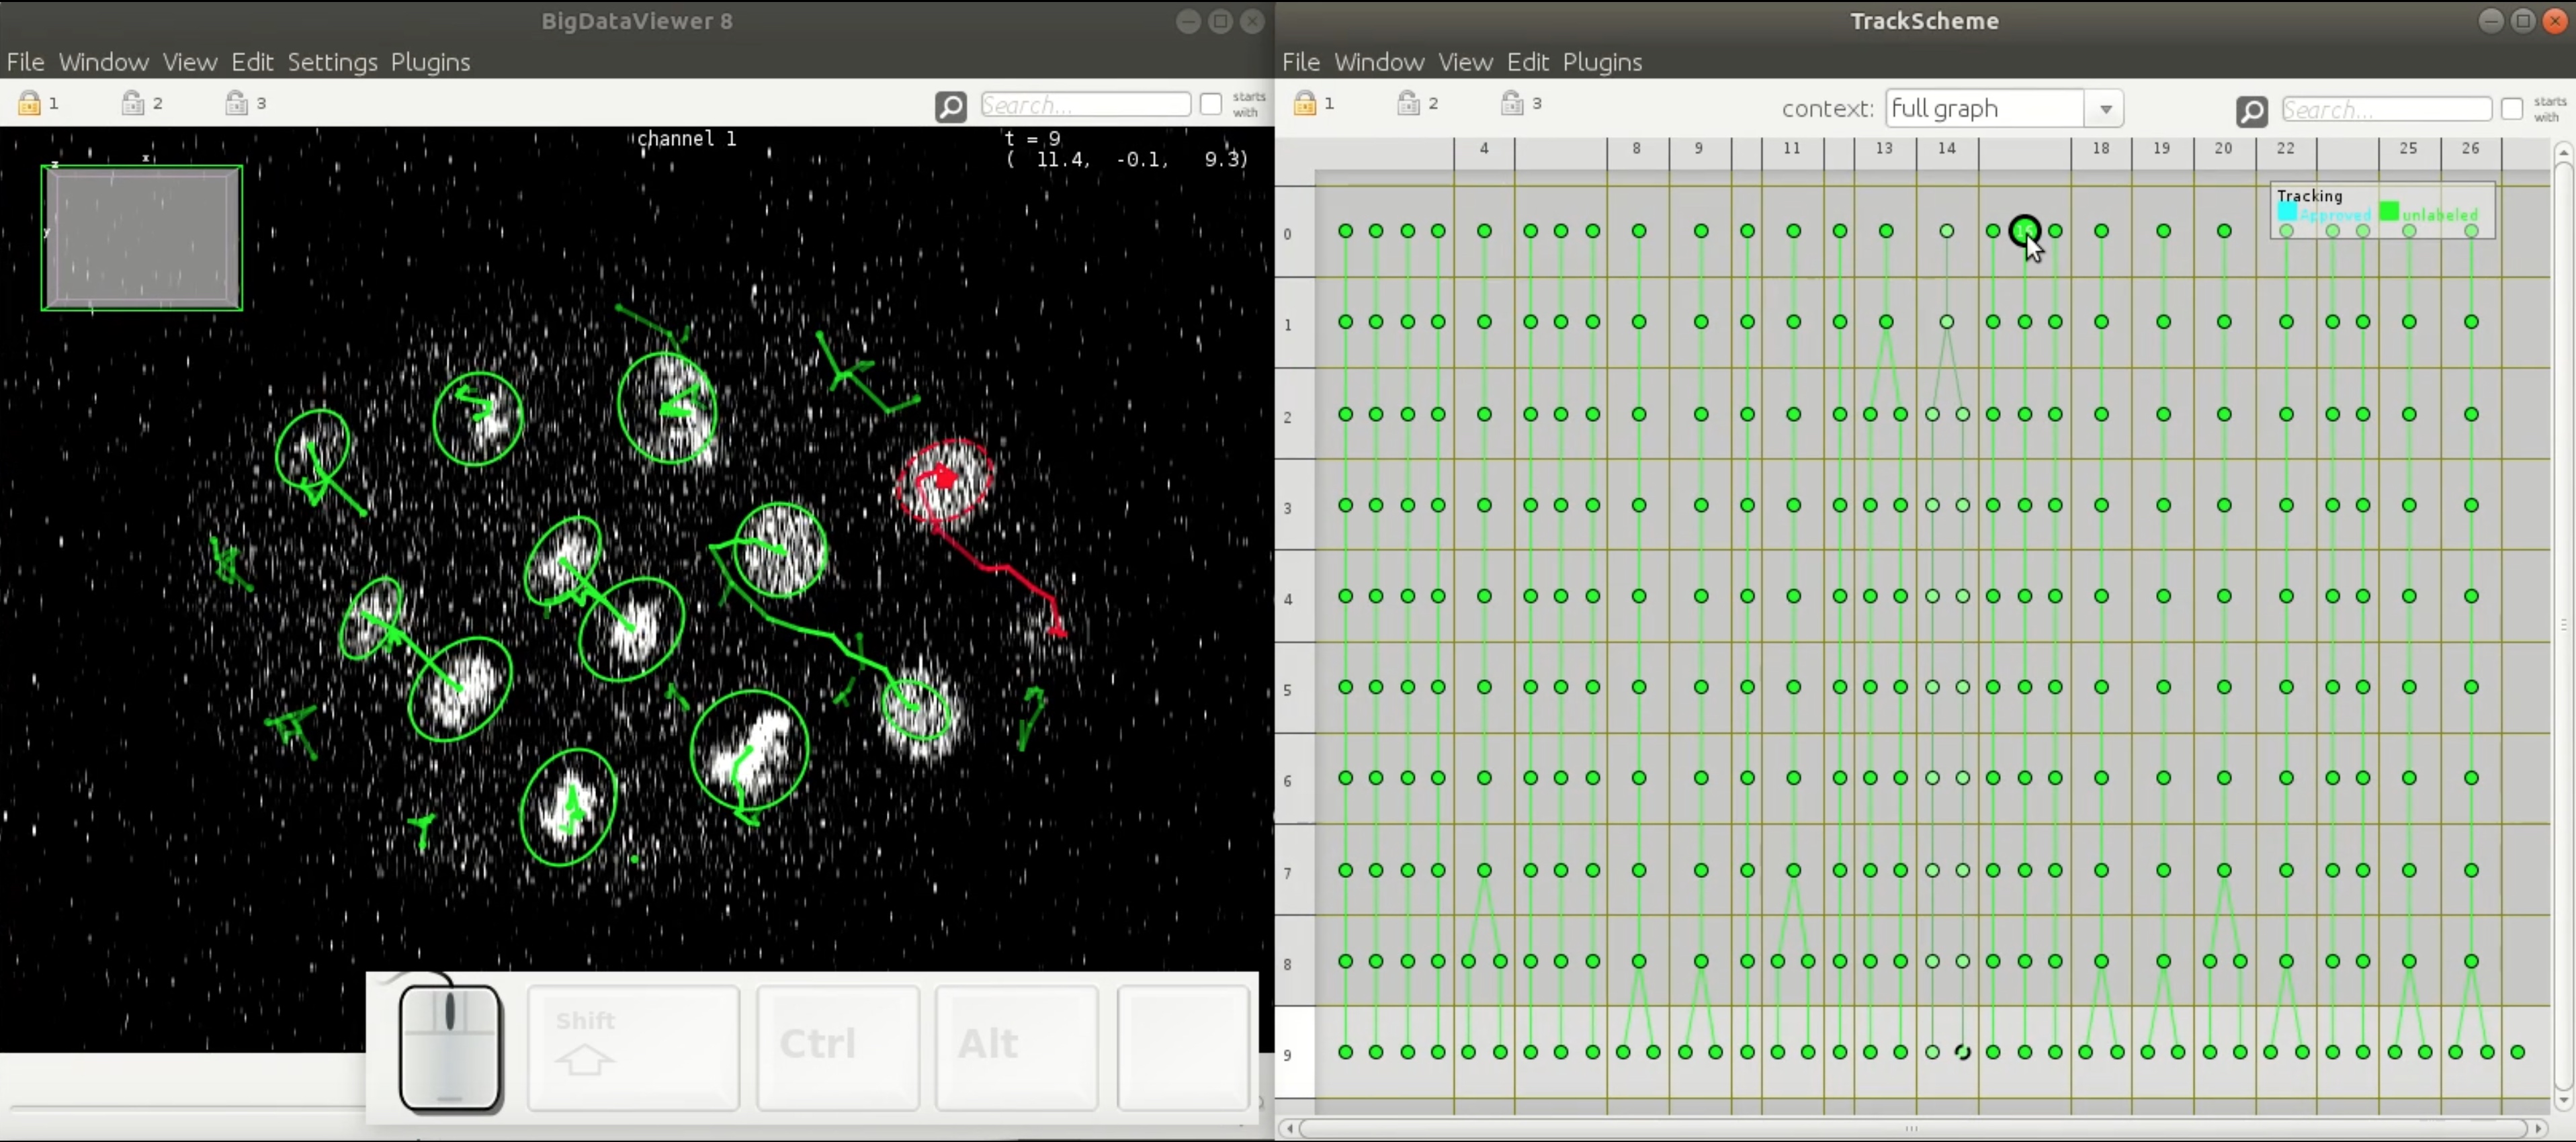Screen dimensions: 2576x1142
Task: Toggle lock 1 in BigDataViewer toolbar
Action: (30, 103)
